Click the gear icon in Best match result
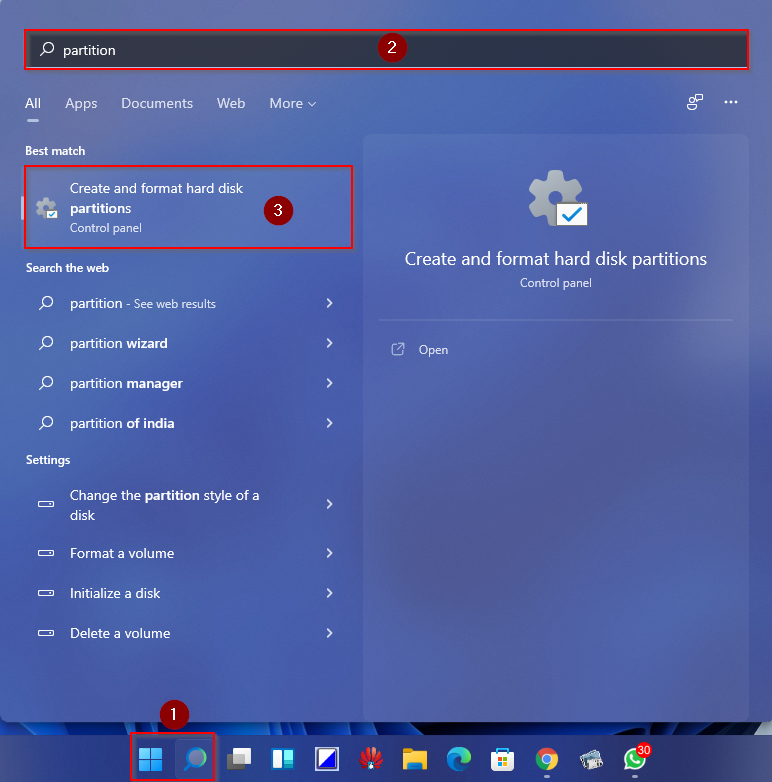772x782 pixels. pos(47,208)
